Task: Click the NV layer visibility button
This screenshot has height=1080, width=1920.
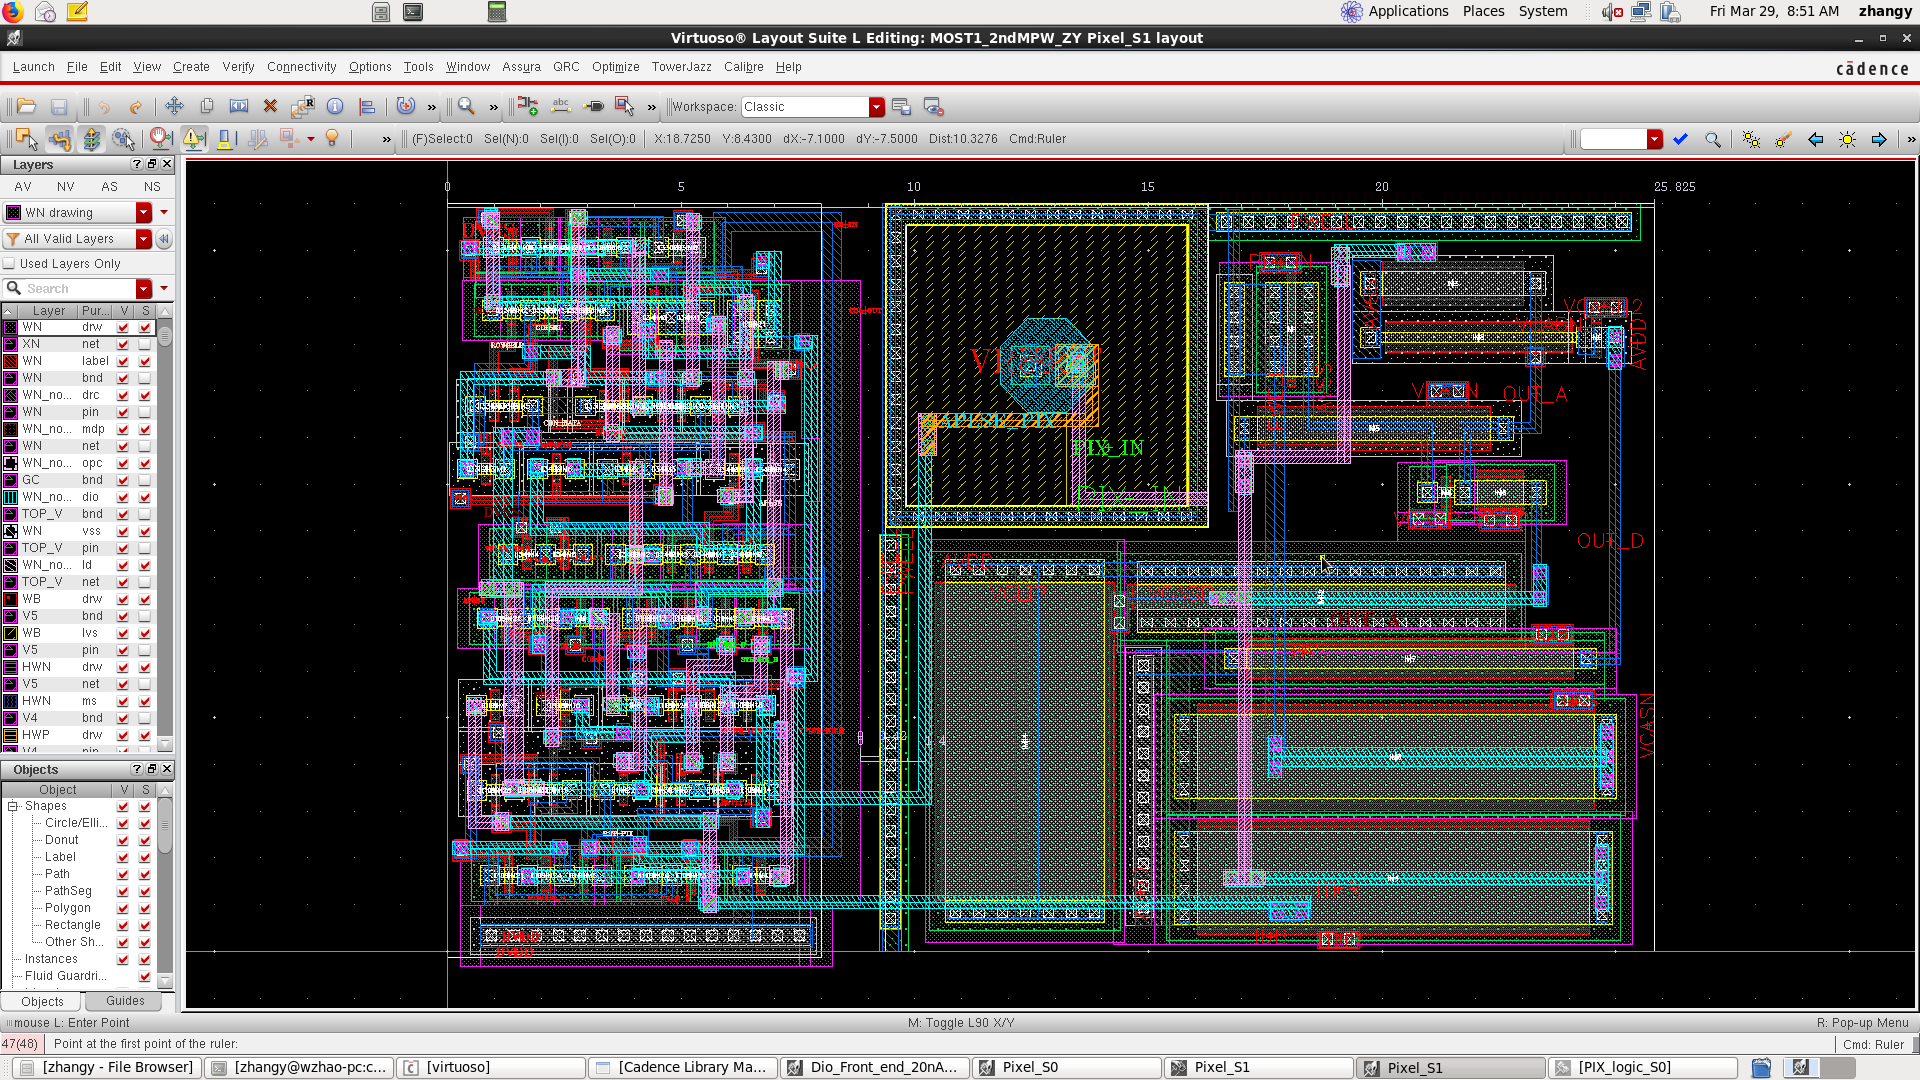Action: [66, 187]
